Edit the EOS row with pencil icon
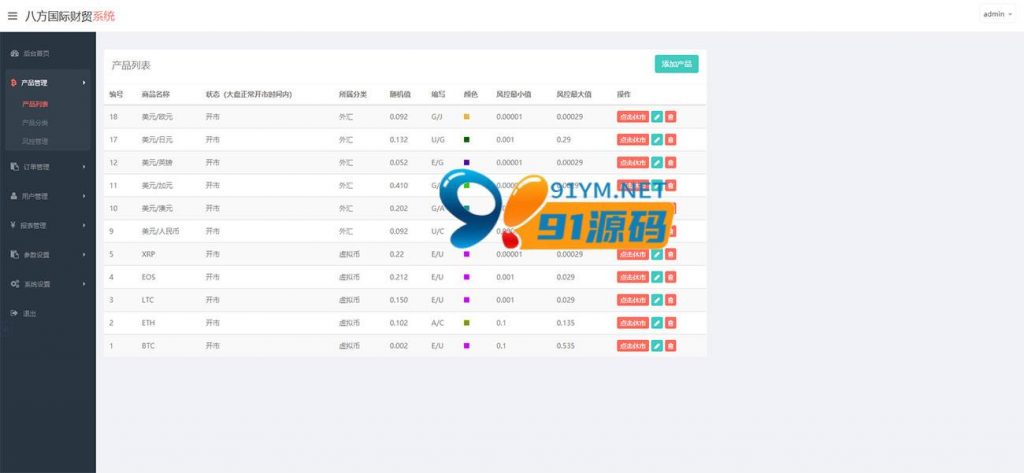The width and height of the screenshot is (1024, 473). click(657, 277)
